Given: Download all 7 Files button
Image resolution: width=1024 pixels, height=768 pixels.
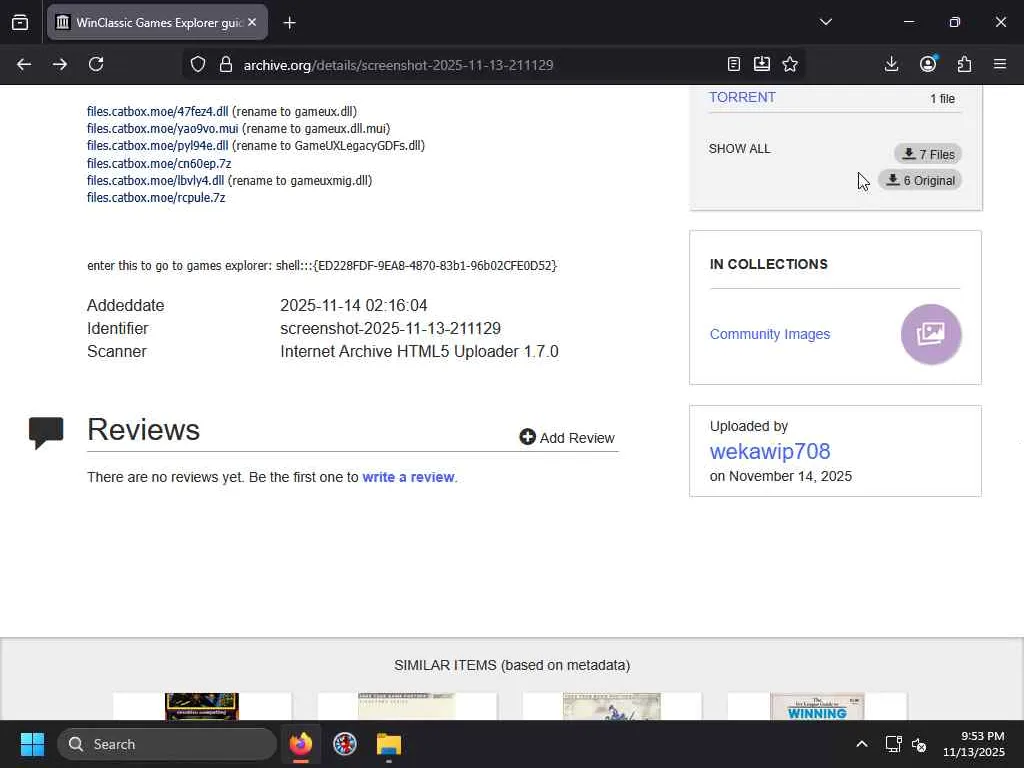Looking at the screenshot, I should [x=928, y=154].
